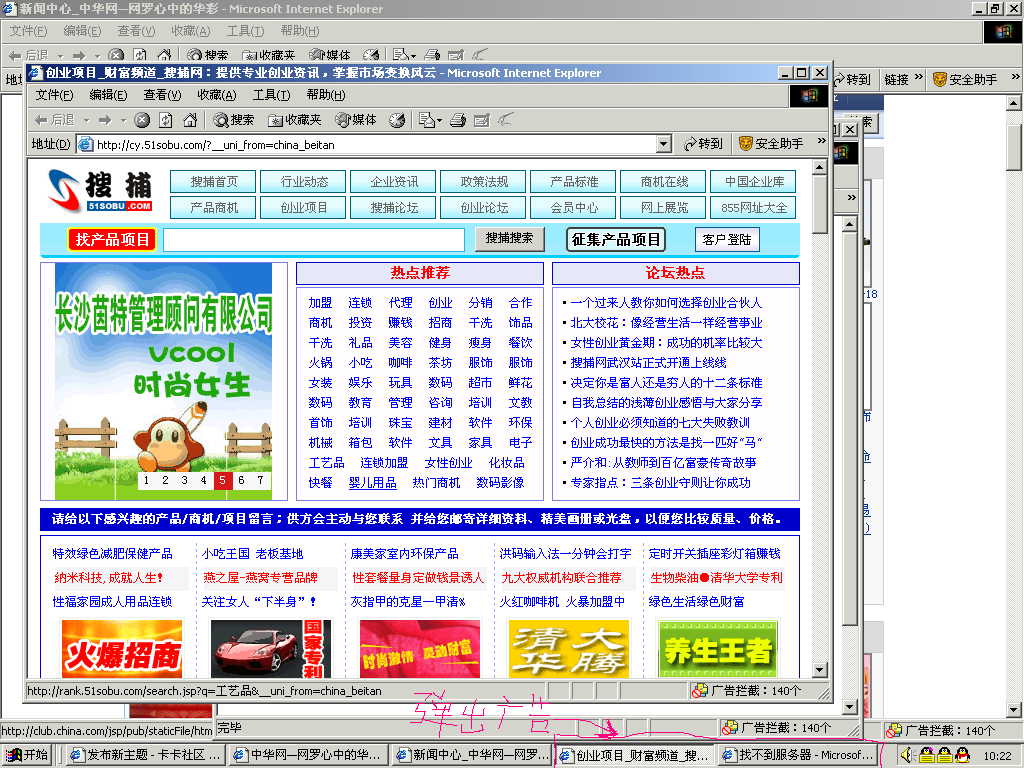Viewport: 1024px width, 768px height.
Task: Open 收藏夹 favorites in front IE toolbar
Action: tap(295, 120)
